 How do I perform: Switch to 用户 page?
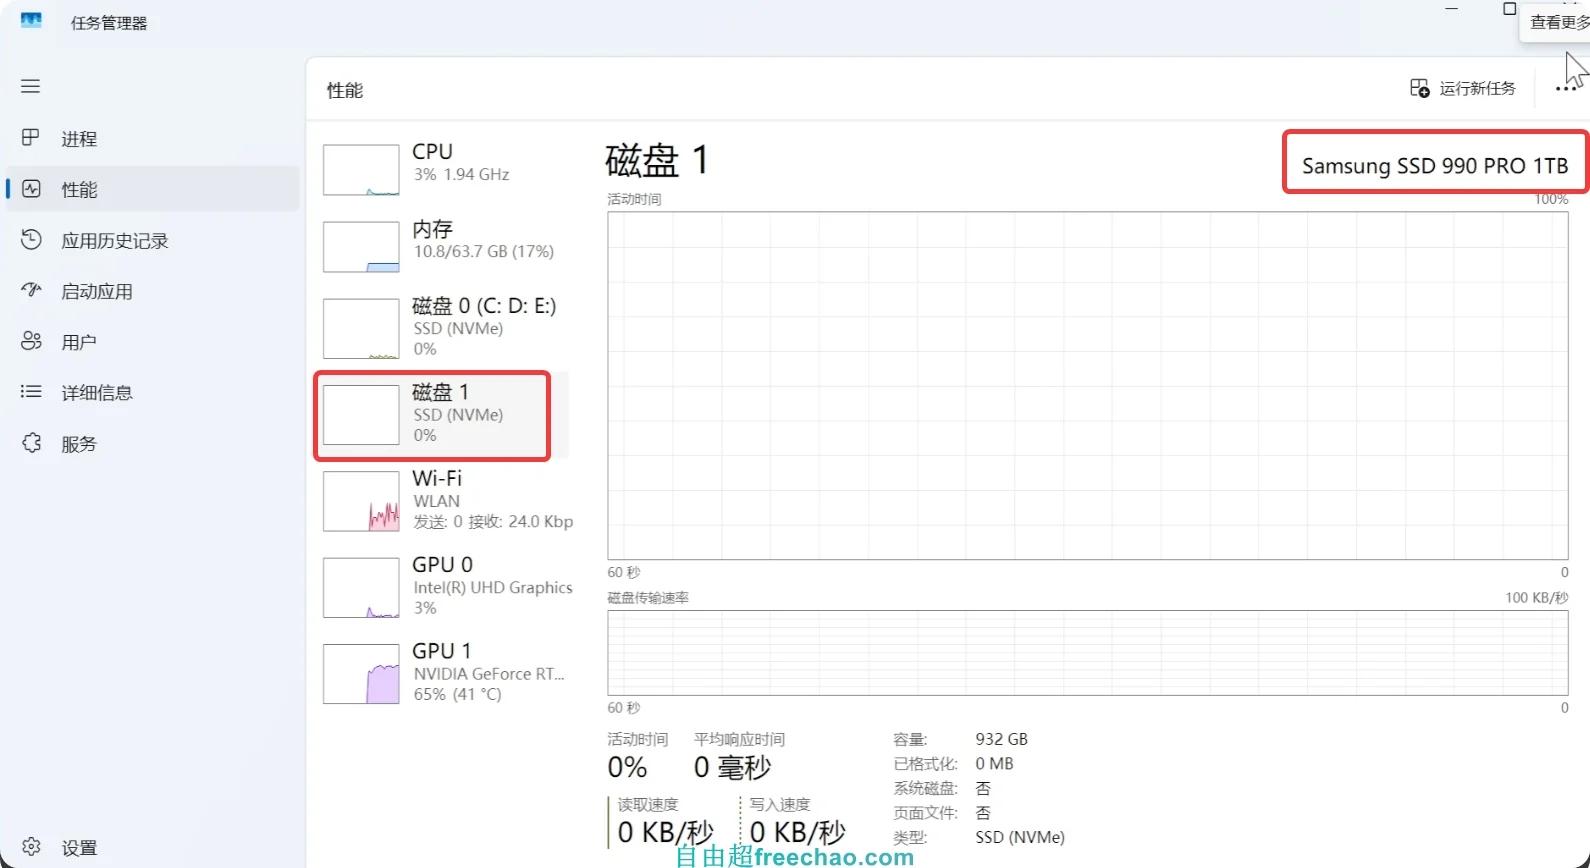[153, 342]
